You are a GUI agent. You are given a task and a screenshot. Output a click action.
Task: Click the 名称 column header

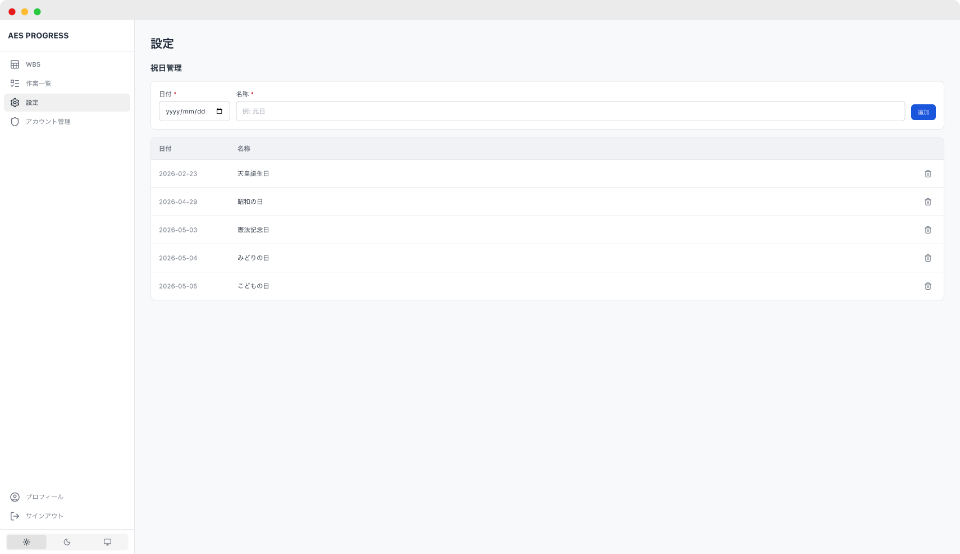(244, 149)
